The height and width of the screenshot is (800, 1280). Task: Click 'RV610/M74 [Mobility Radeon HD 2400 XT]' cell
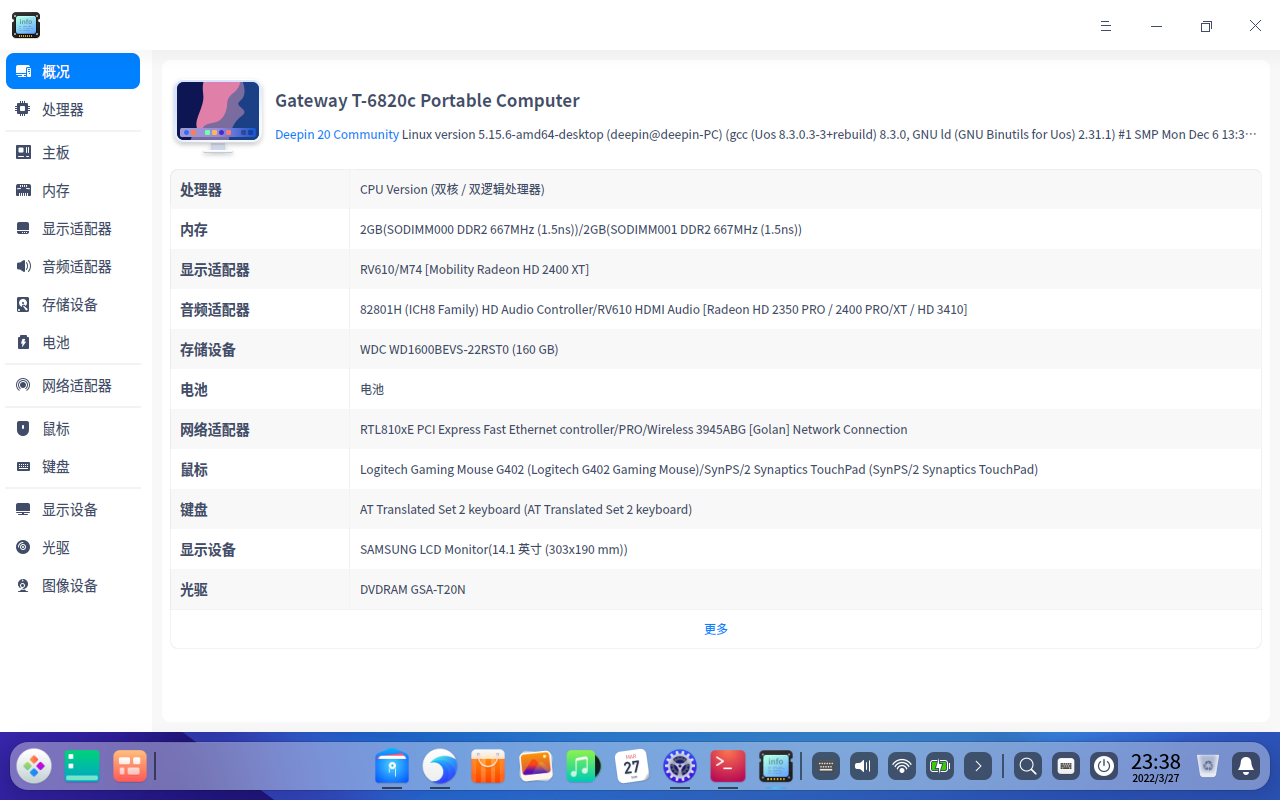point(474,269)
